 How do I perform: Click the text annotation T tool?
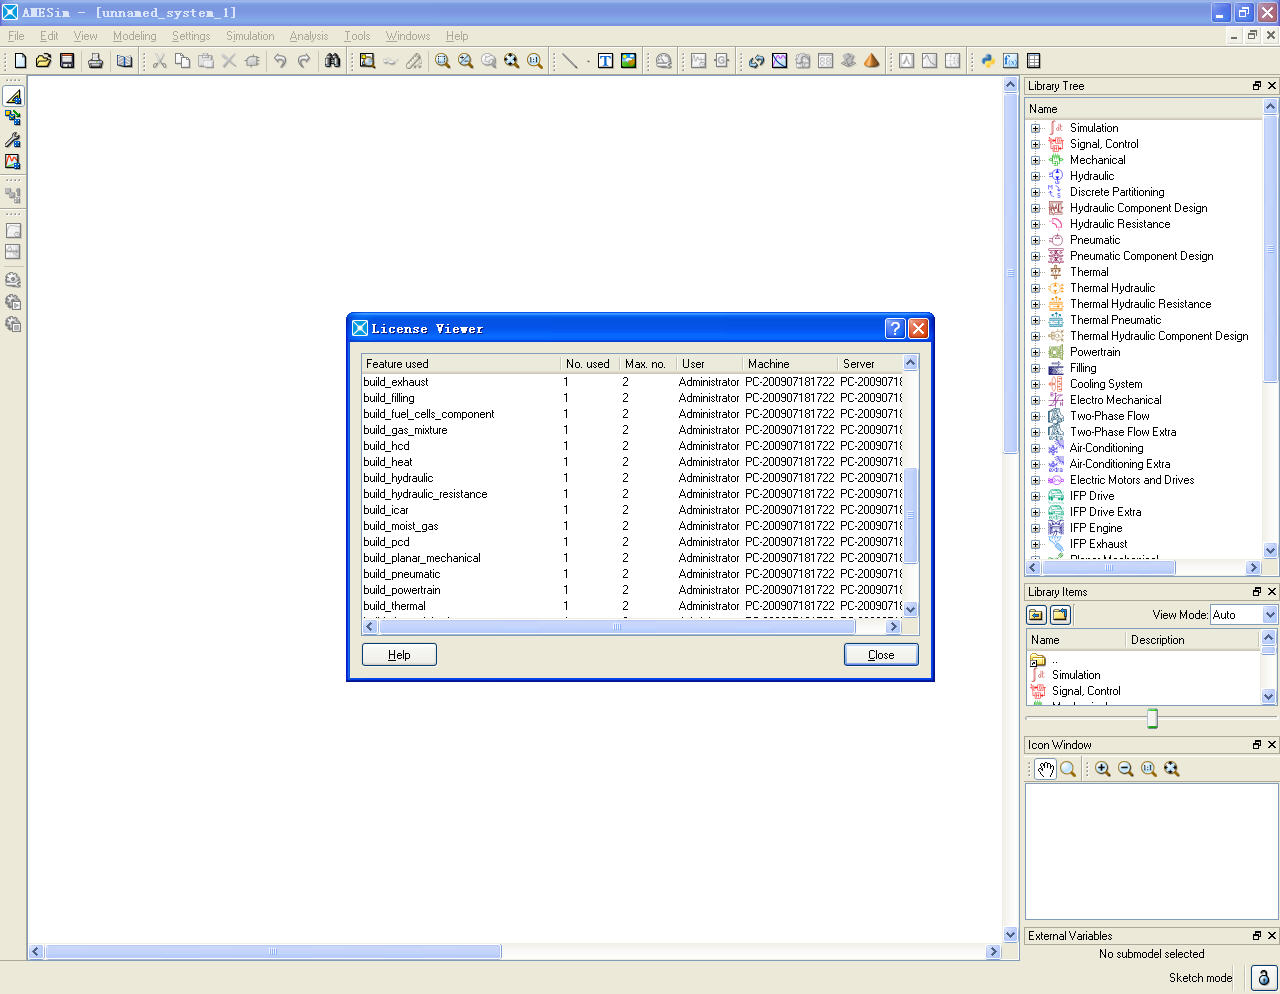pyautogui.click(x=605, y=61)
